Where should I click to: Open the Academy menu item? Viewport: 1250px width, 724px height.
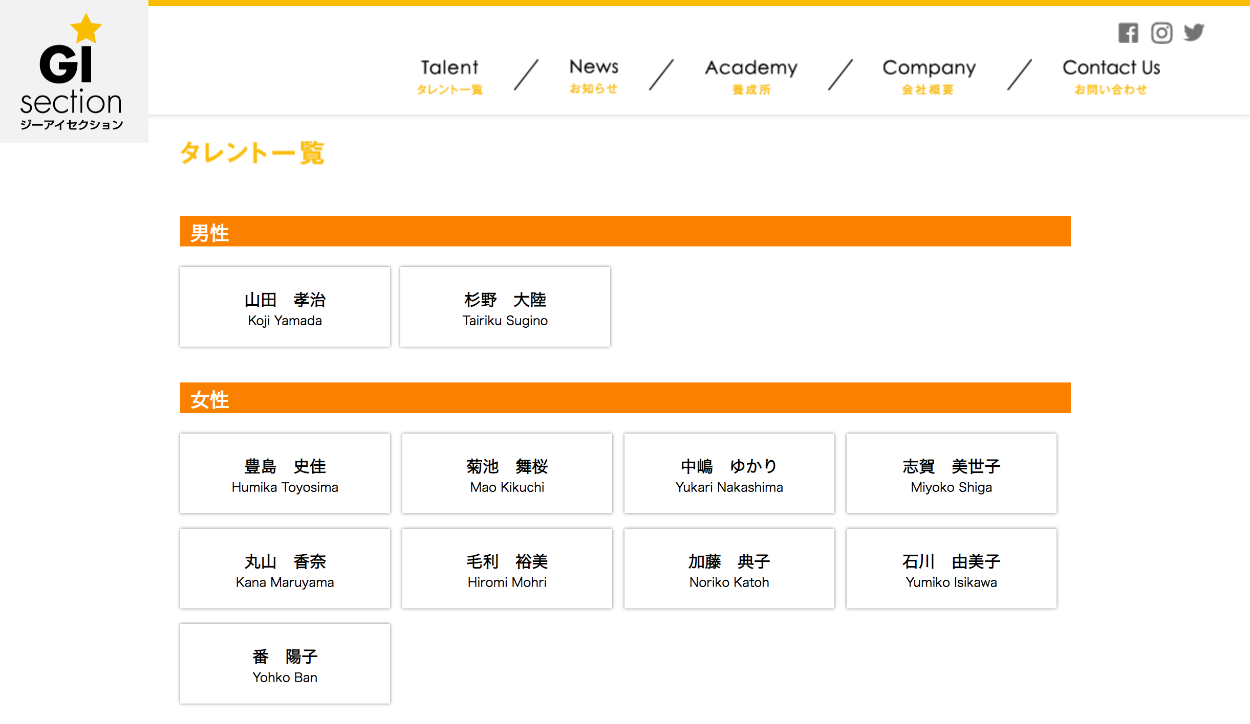751,76
